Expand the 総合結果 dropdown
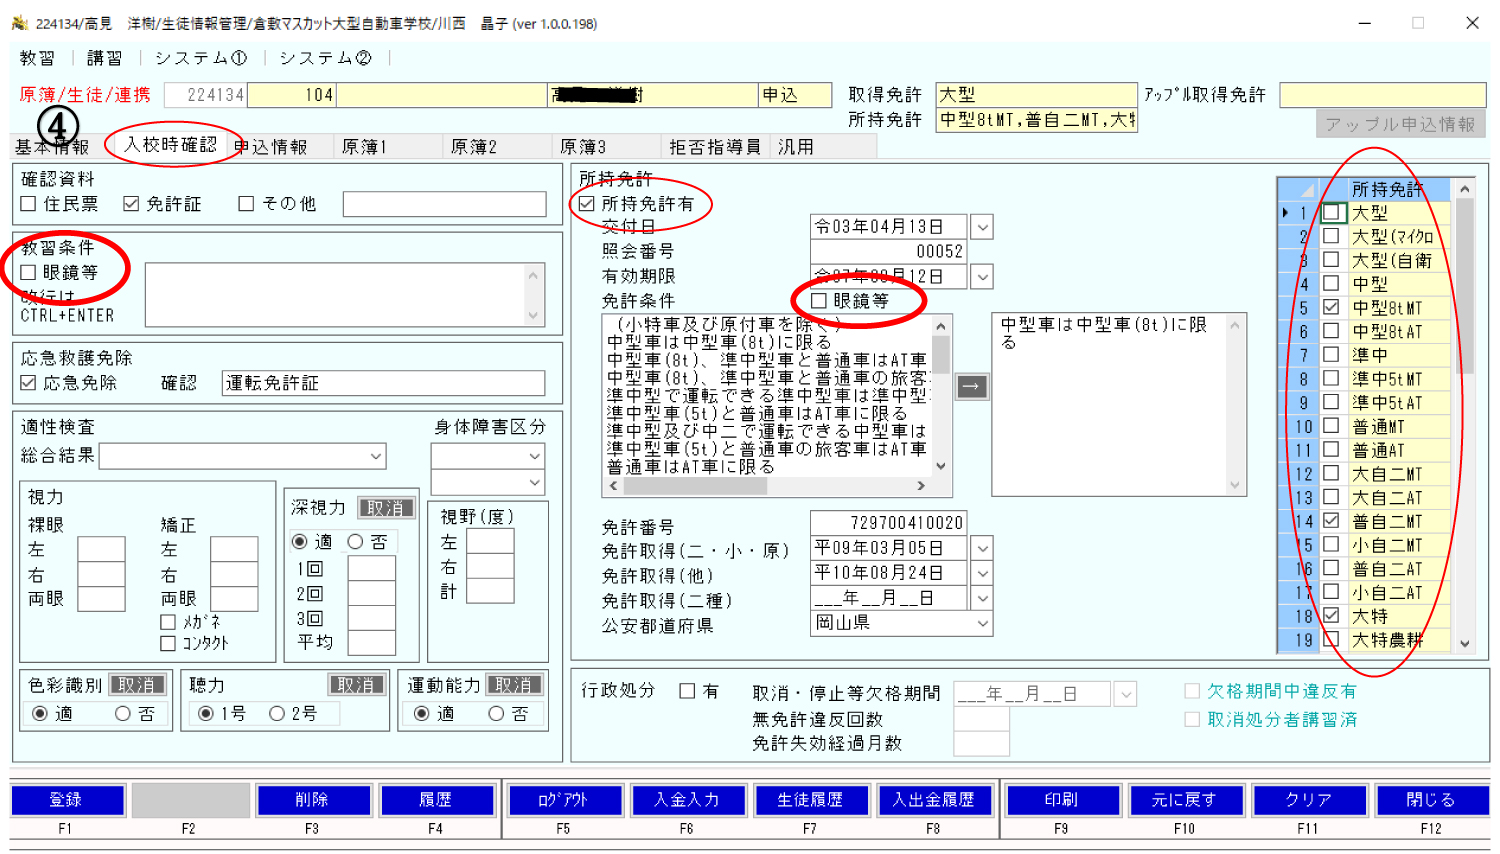Image resolution: width=1500 pixels, height=854 pixels. pos(376,456)
